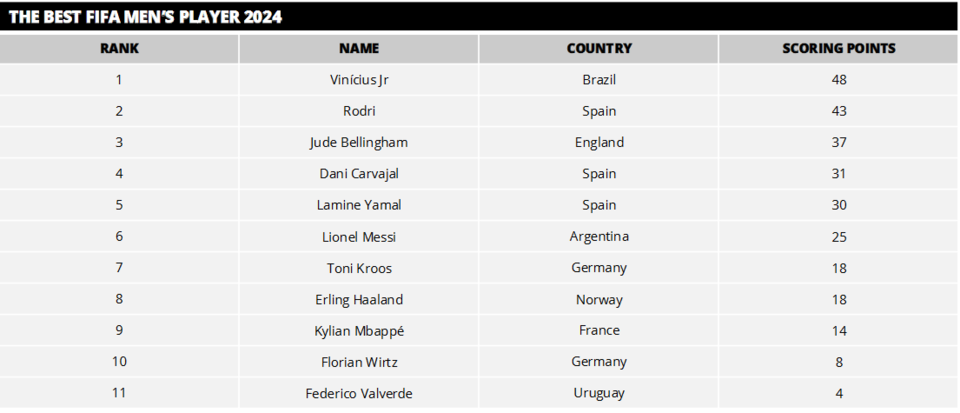This screenshot has width=960, height=413.
Task: Select the Florian Wirtz cell
Action: (x=359, y=362)
